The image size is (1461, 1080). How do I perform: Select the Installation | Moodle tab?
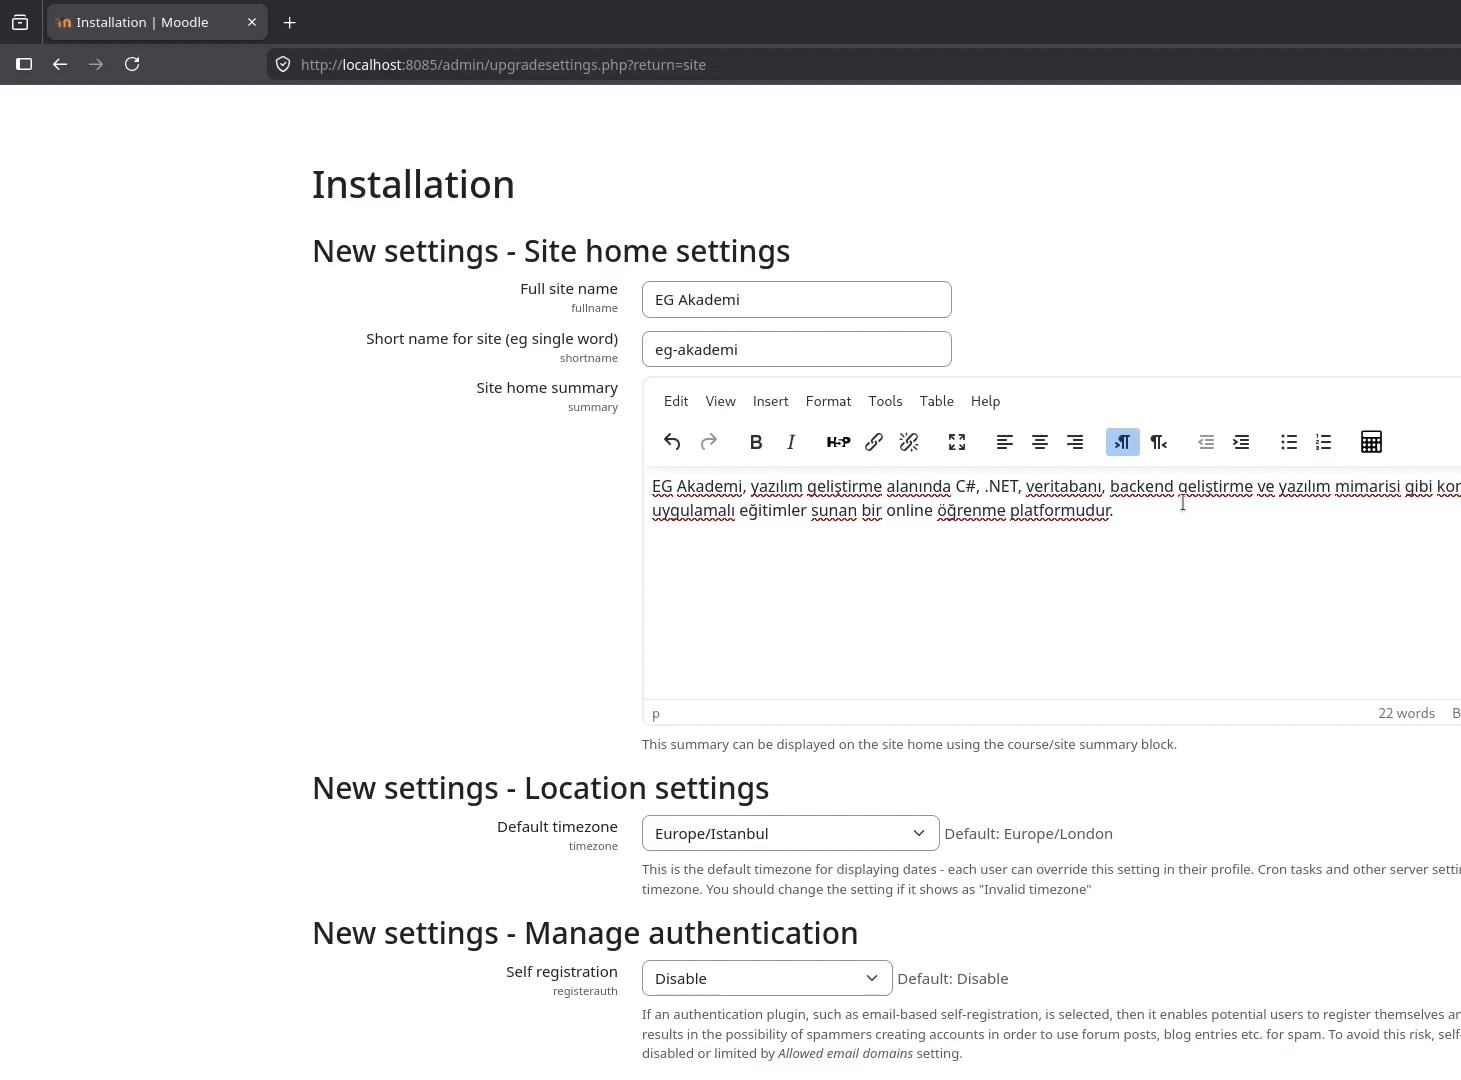click(156, 22)
